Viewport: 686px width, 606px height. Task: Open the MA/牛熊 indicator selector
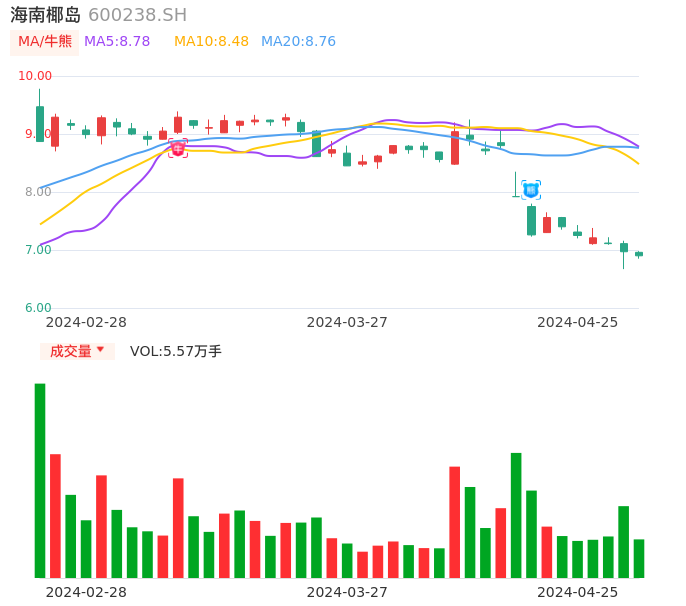tap(45, 42)
